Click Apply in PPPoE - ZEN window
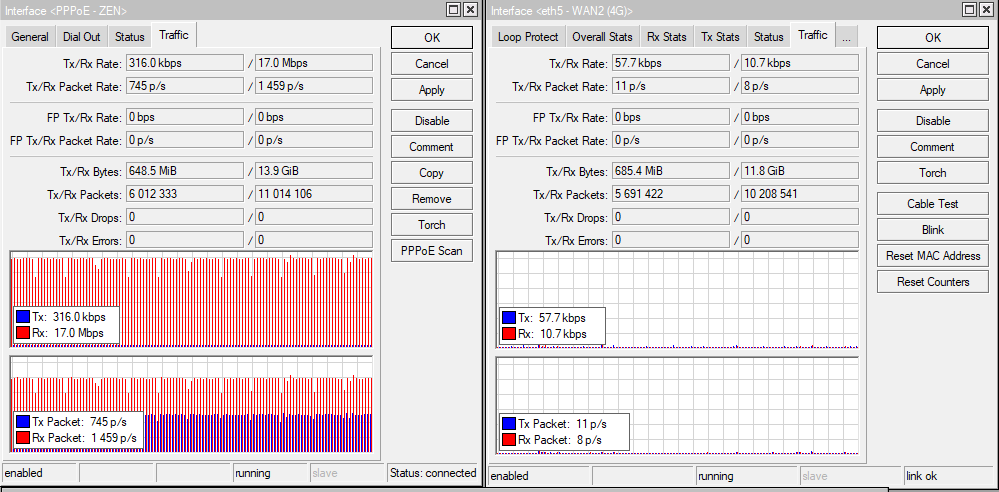 (432, 90)
